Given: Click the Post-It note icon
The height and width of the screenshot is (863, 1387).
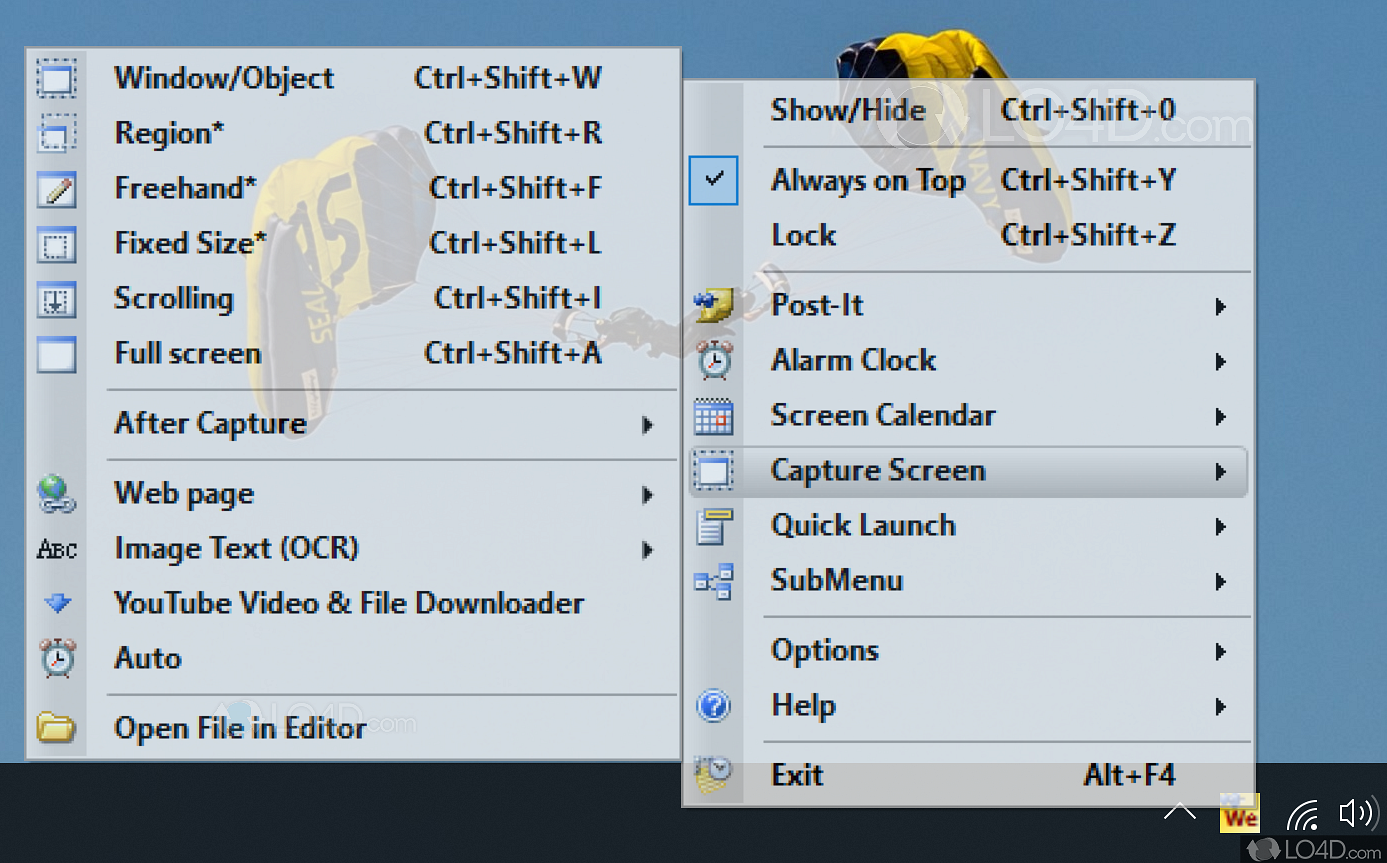Looking at the screenshot, I should tap(713, 305).
